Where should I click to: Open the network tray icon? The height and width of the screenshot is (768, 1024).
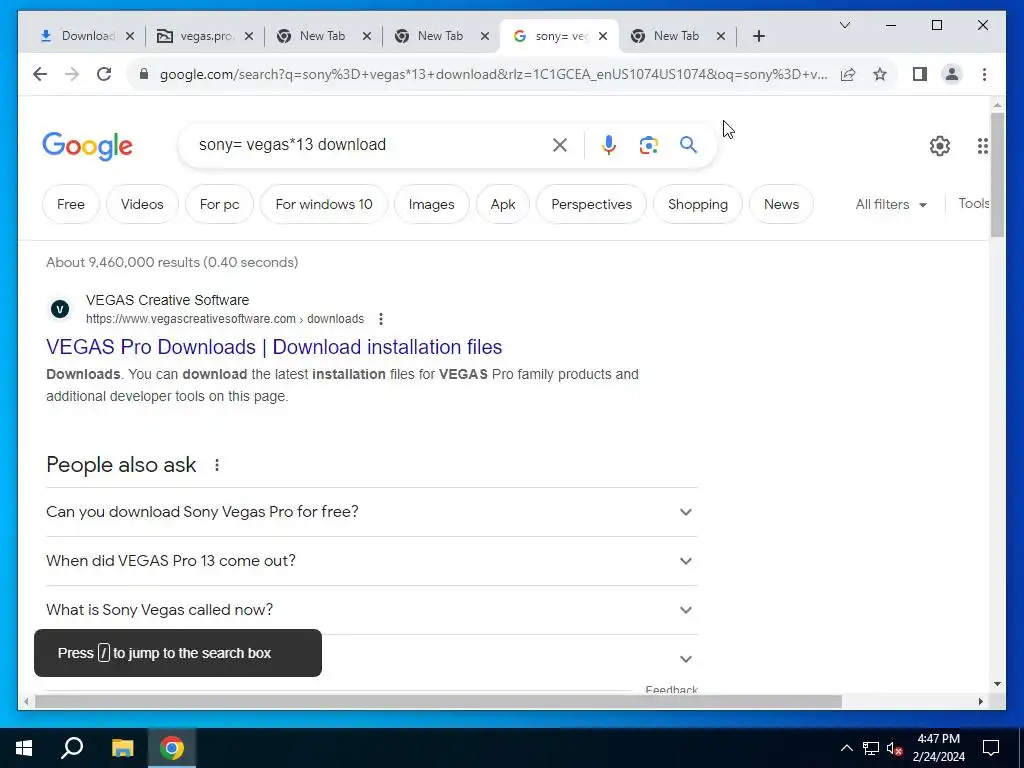[x=871, y=748]
